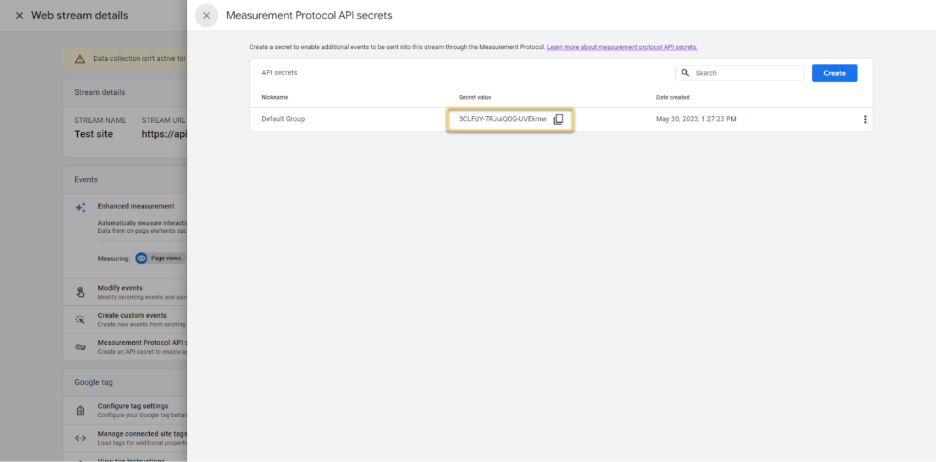This screenshot has height=462, width=936.
Task: Click the Manage connected site tags icon
Action: (x=81, y=438)
